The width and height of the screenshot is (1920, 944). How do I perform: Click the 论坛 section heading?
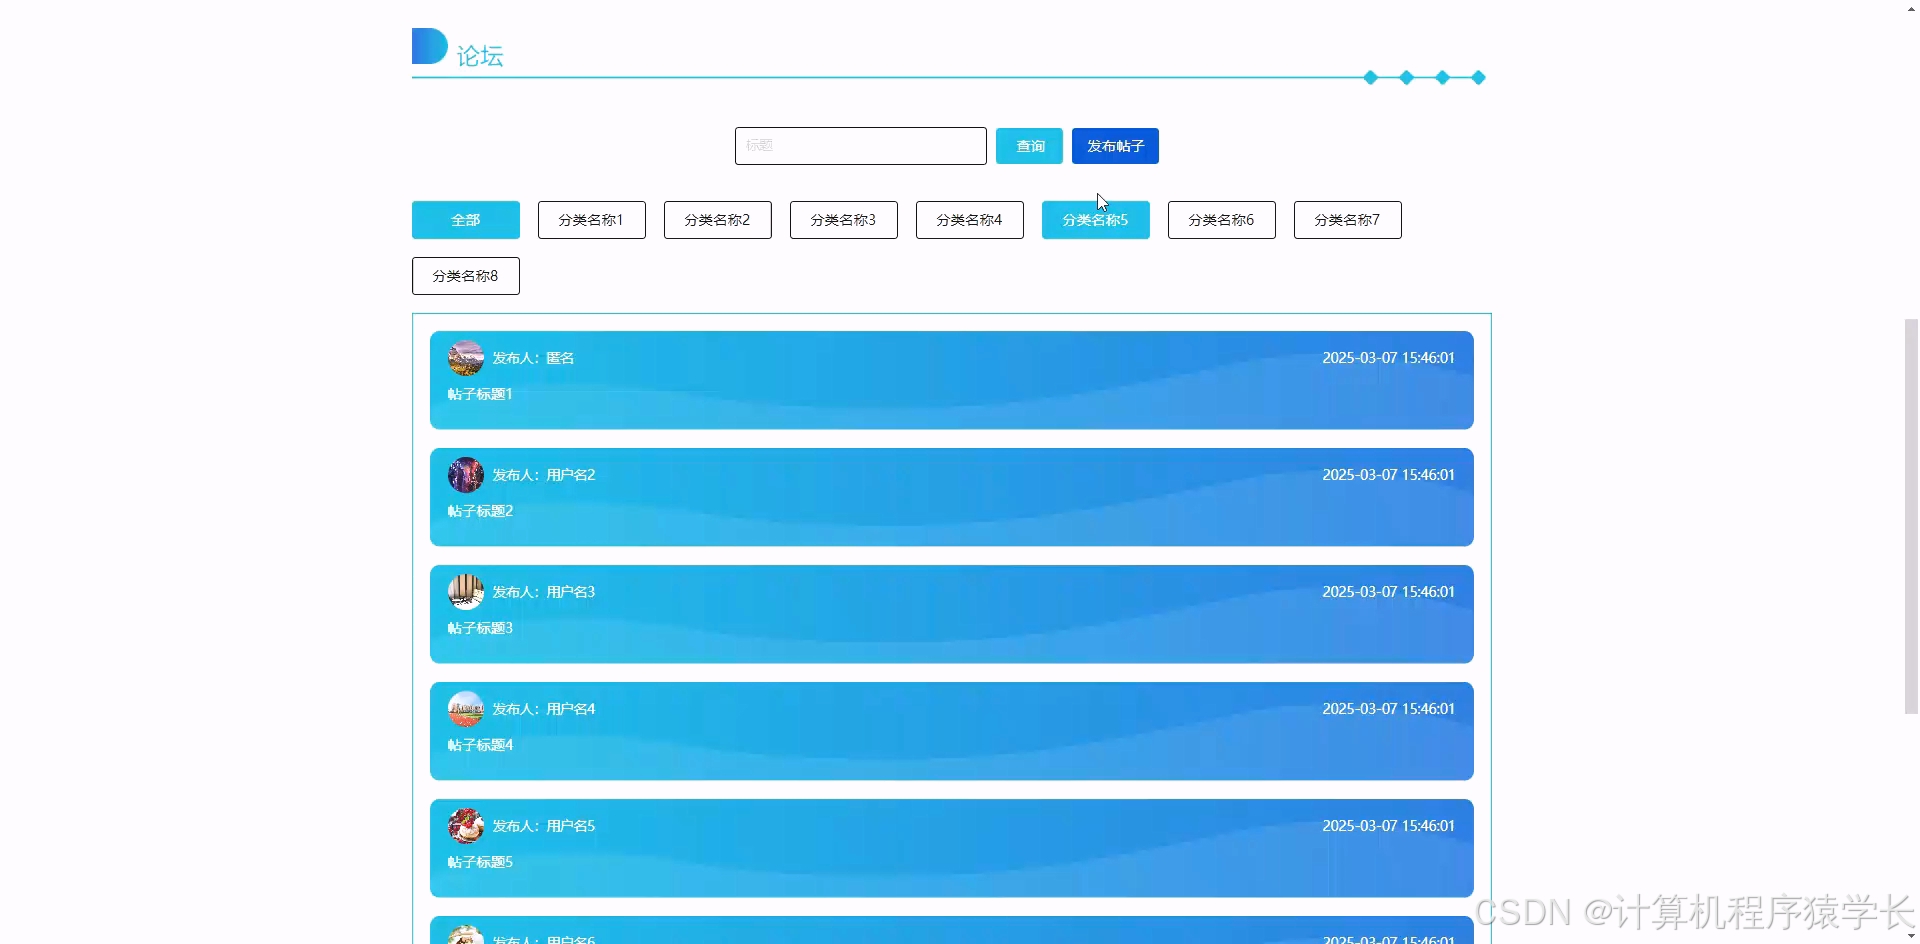[480, 56]
